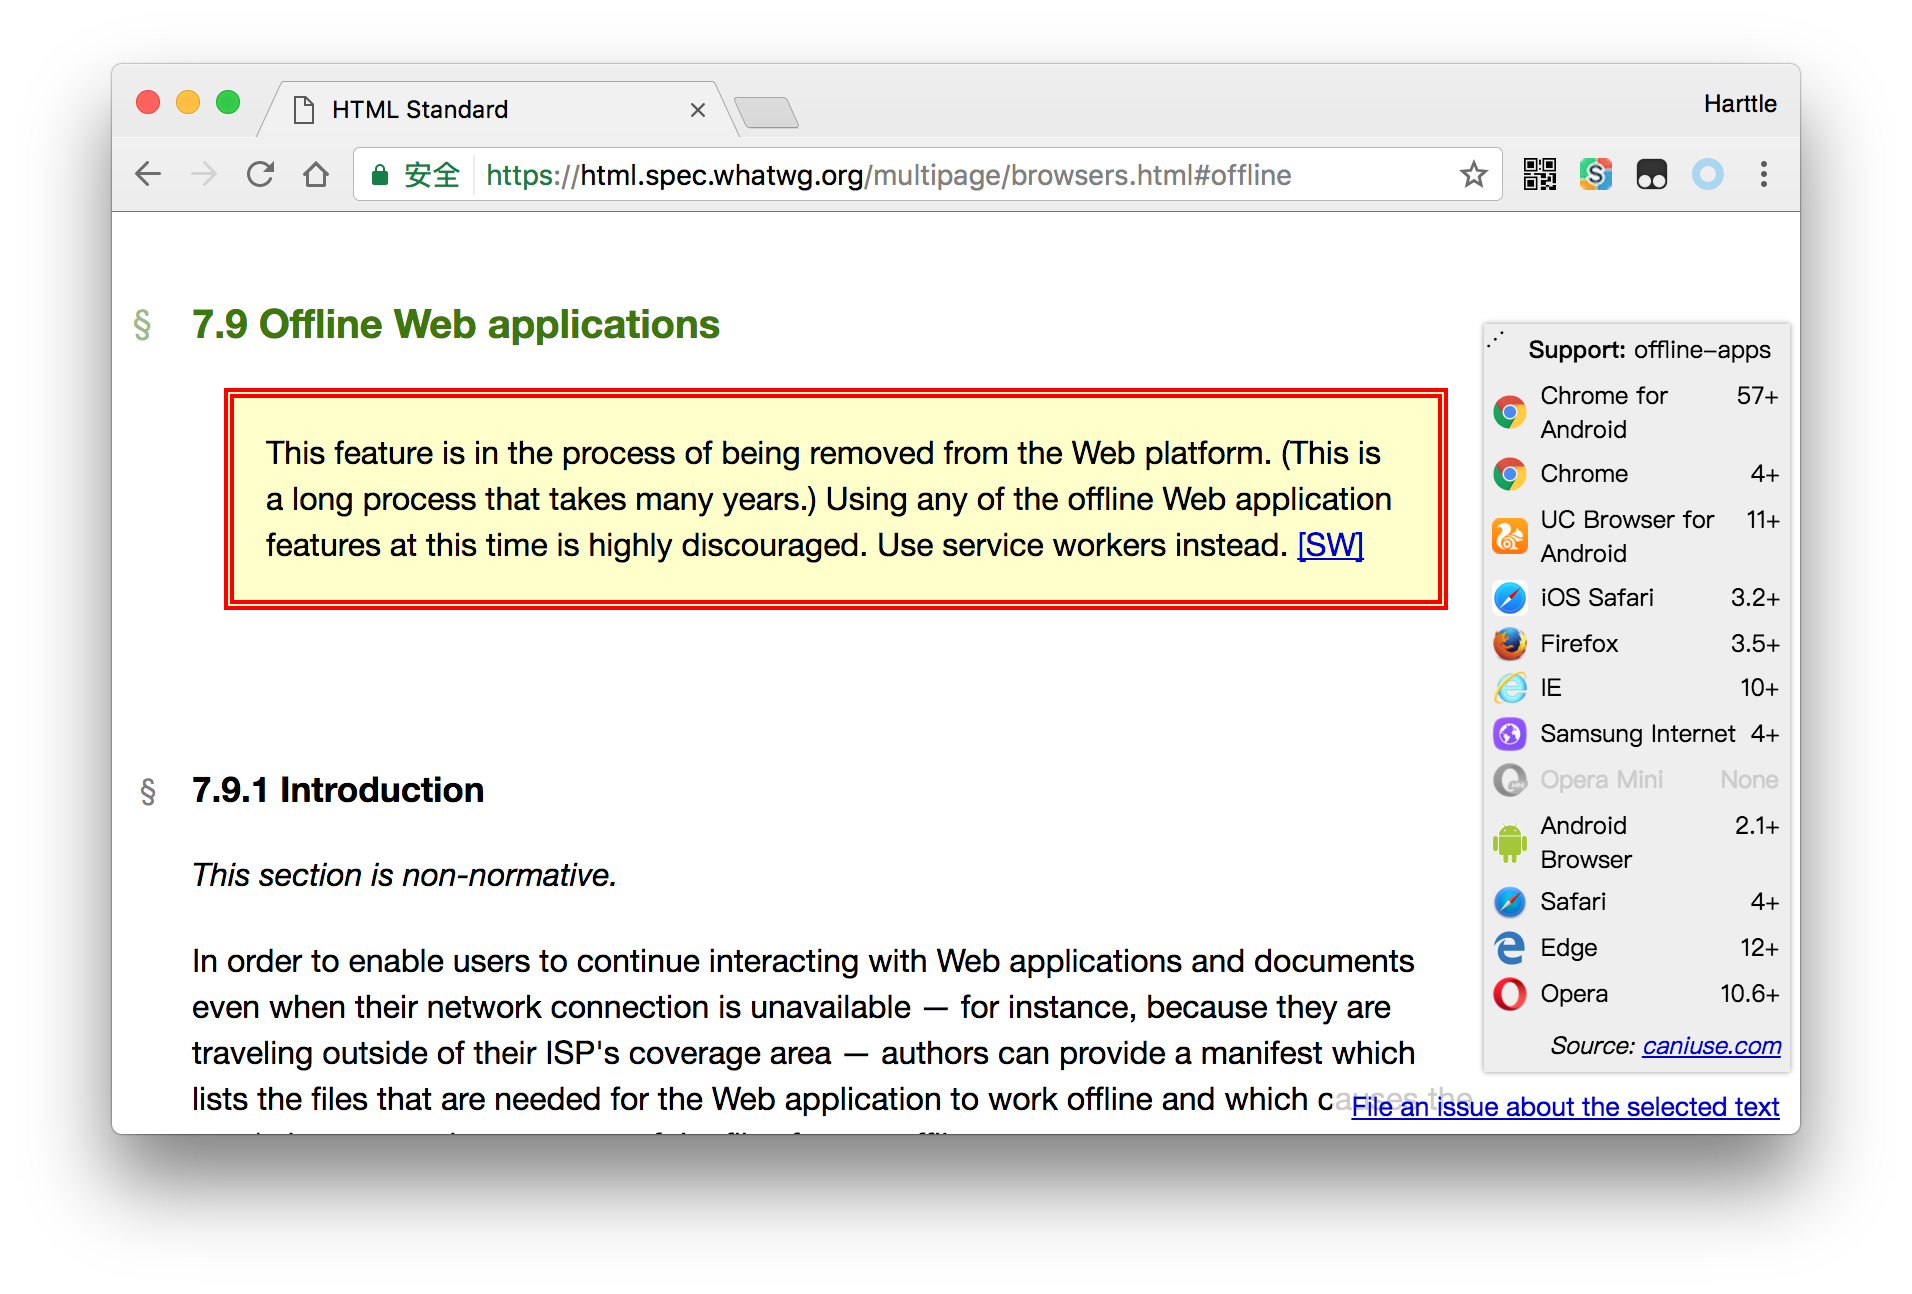Click the Firefox icon in the support list
This screenshot has height=1294, width=1912.
(x=1509, y=644)
